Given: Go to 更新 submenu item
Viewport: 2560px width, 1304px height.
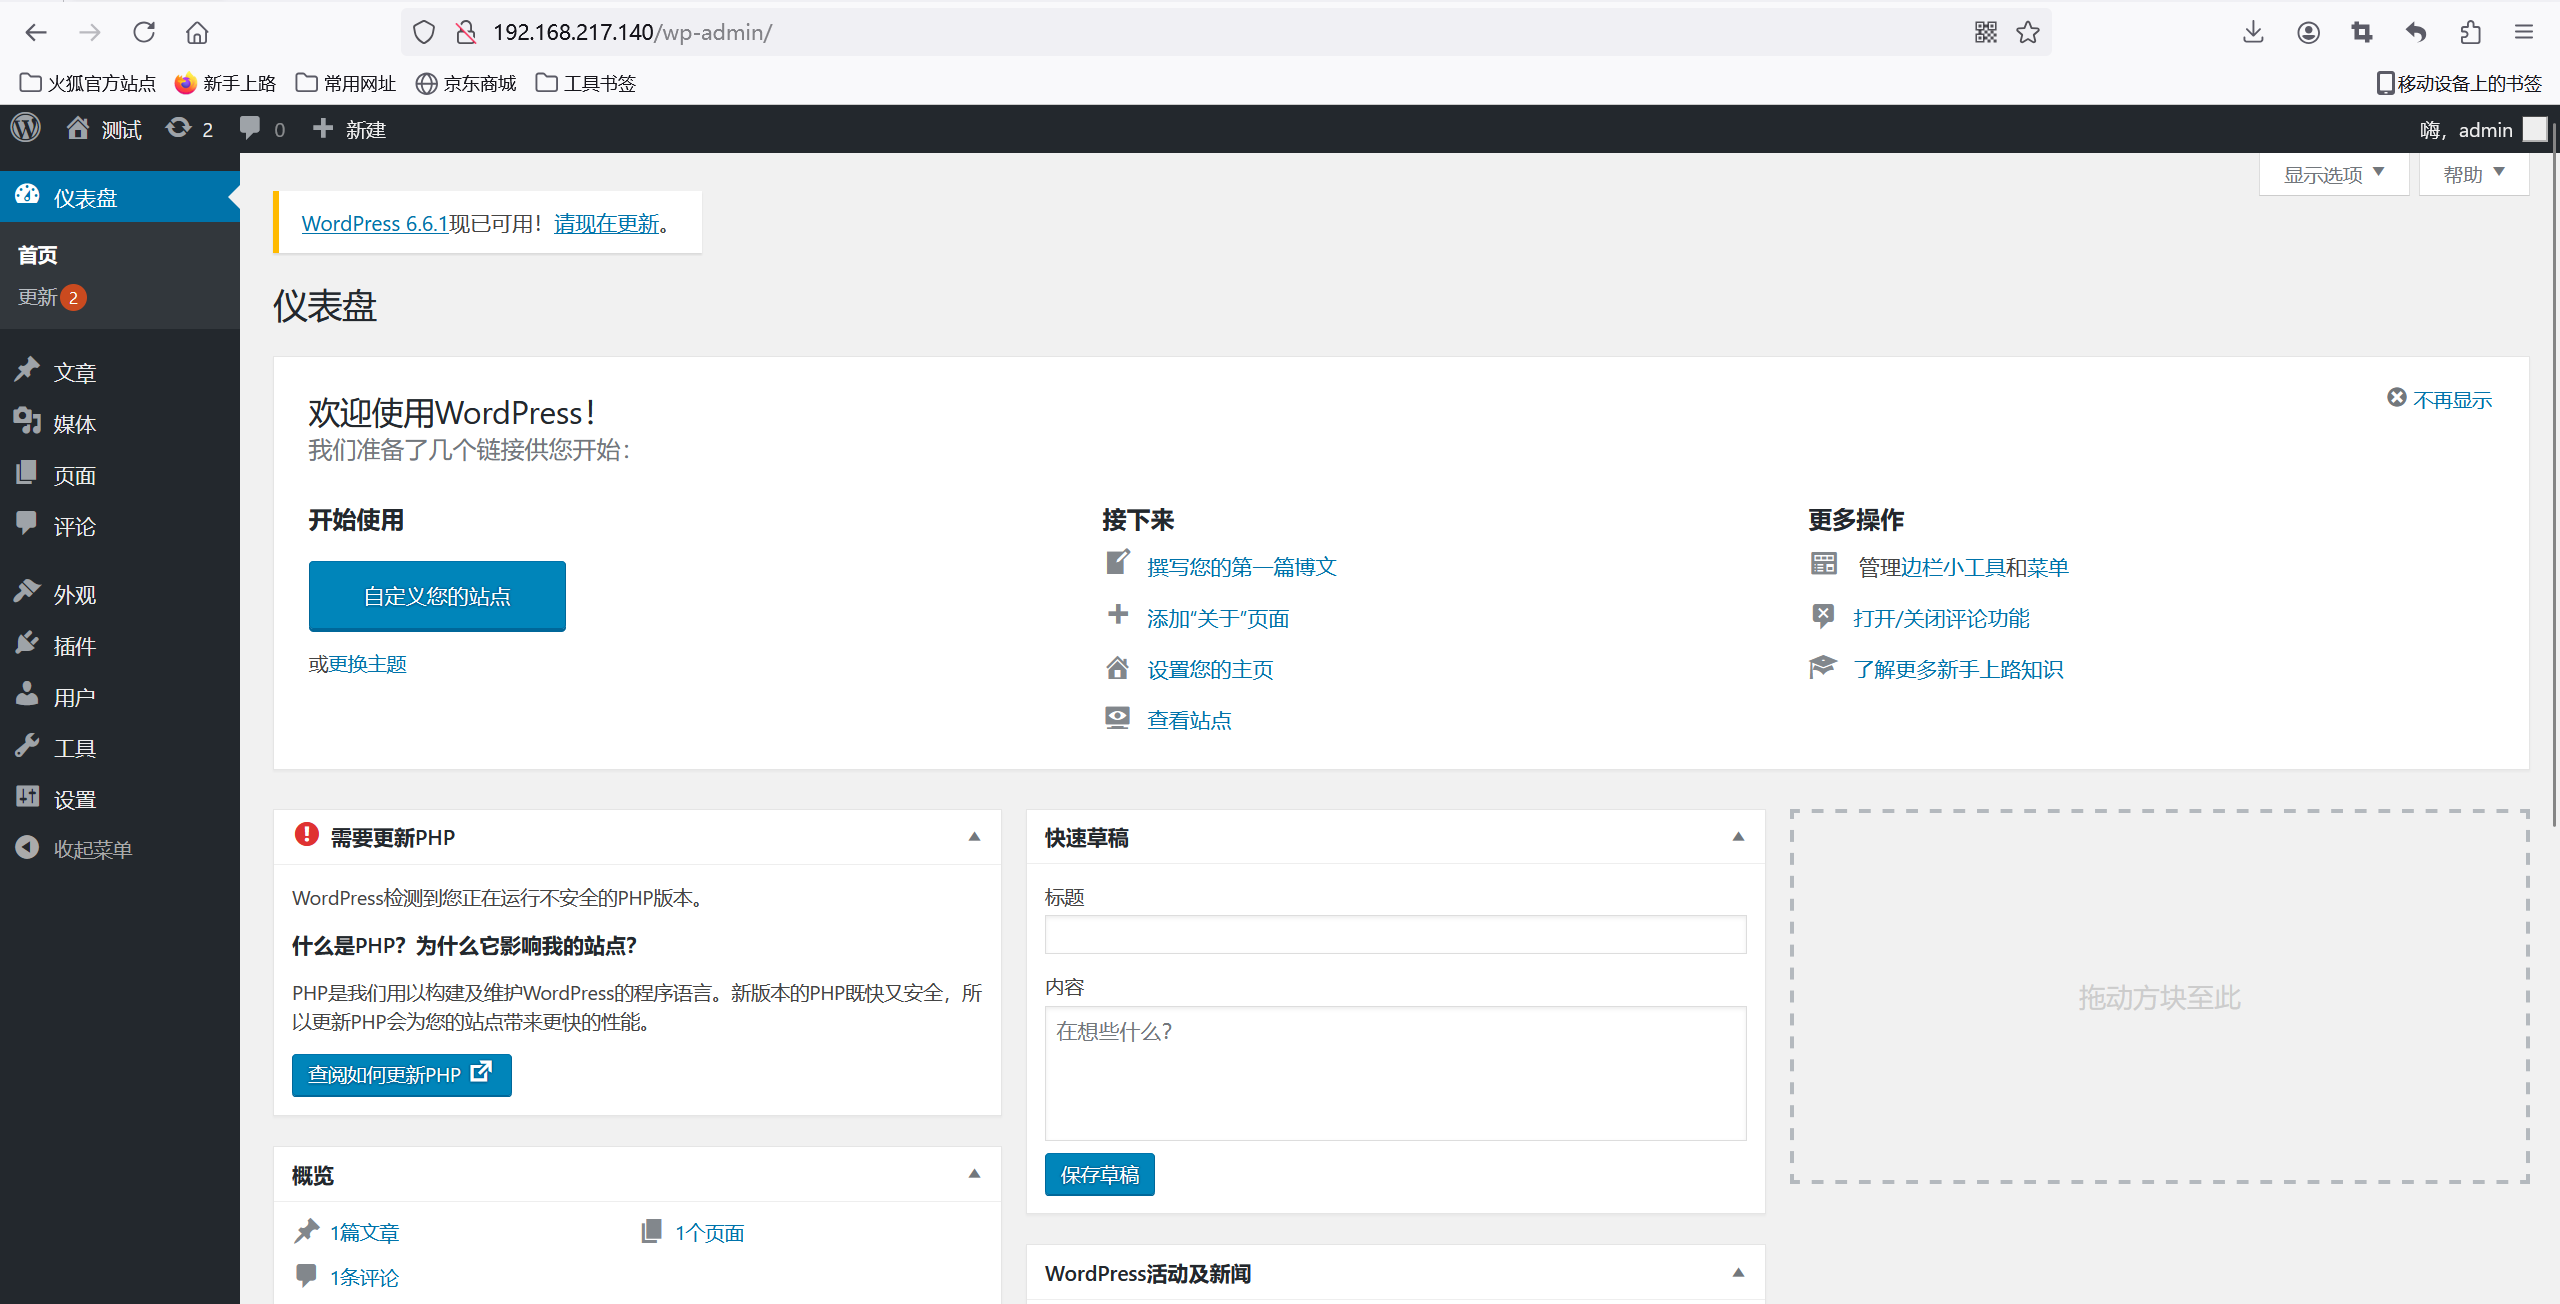Looking at the screenshot, I should click(38, 297).
